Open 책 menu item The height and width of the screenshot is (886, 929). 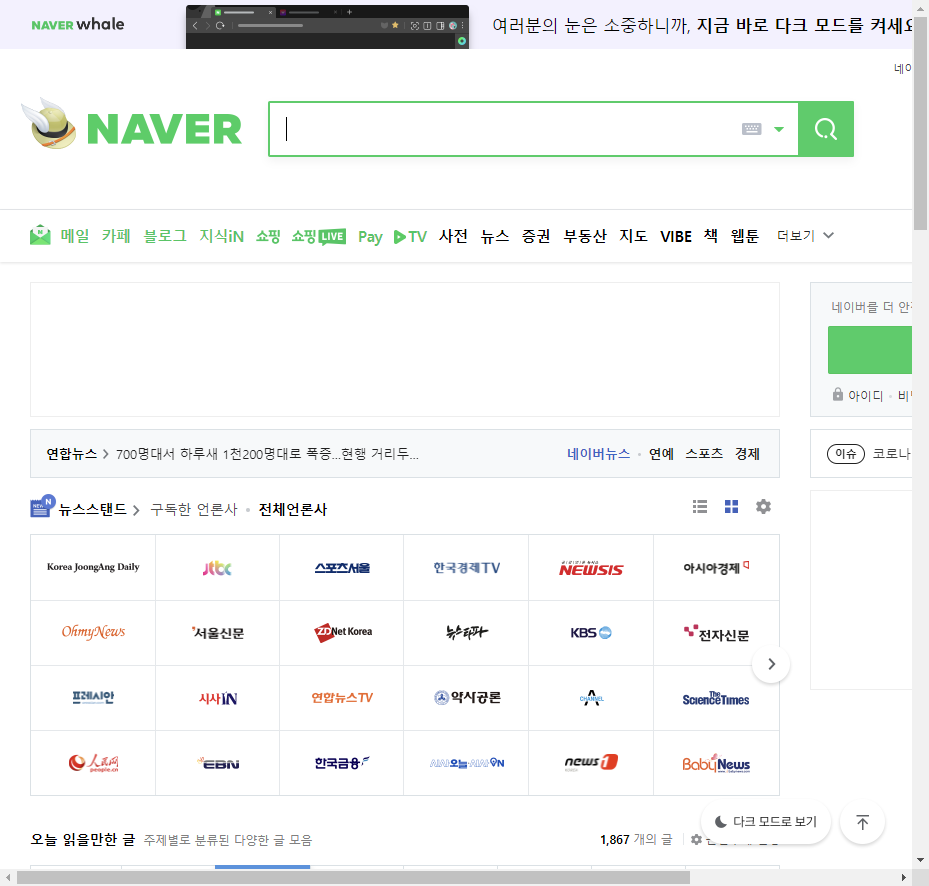coord(711,236)
